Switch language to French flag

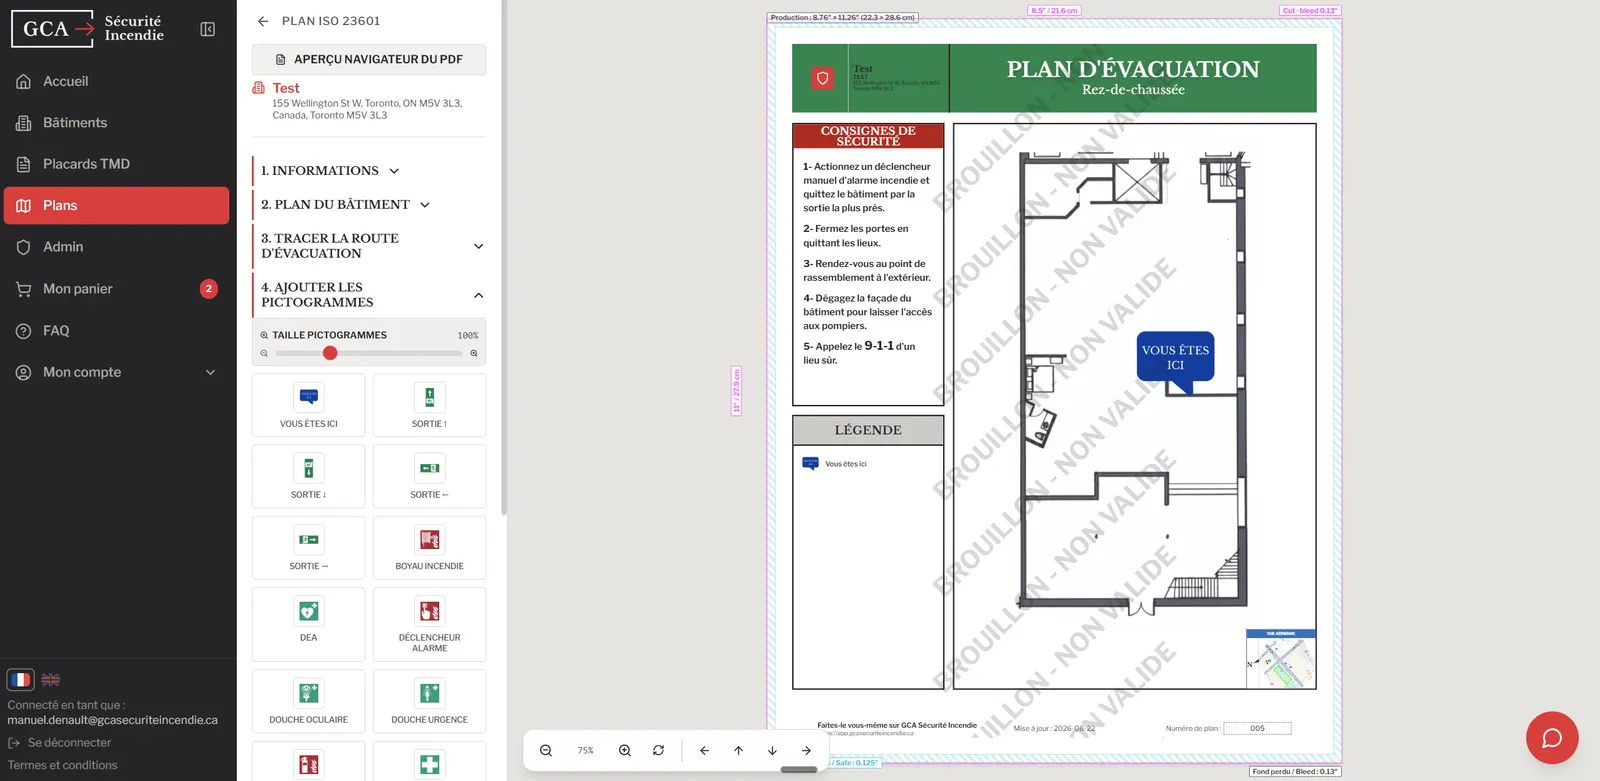pyautogui.click(x=20, y=680)
